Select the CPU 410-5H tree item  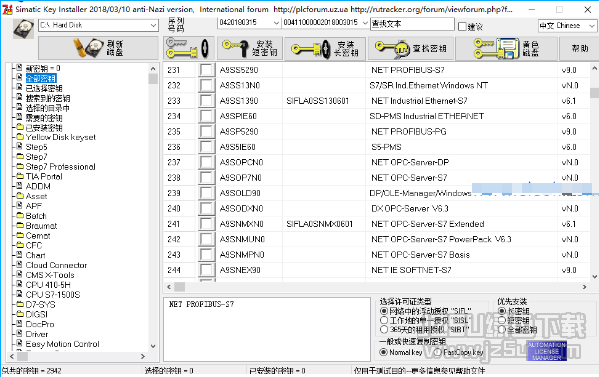[48, 285]
